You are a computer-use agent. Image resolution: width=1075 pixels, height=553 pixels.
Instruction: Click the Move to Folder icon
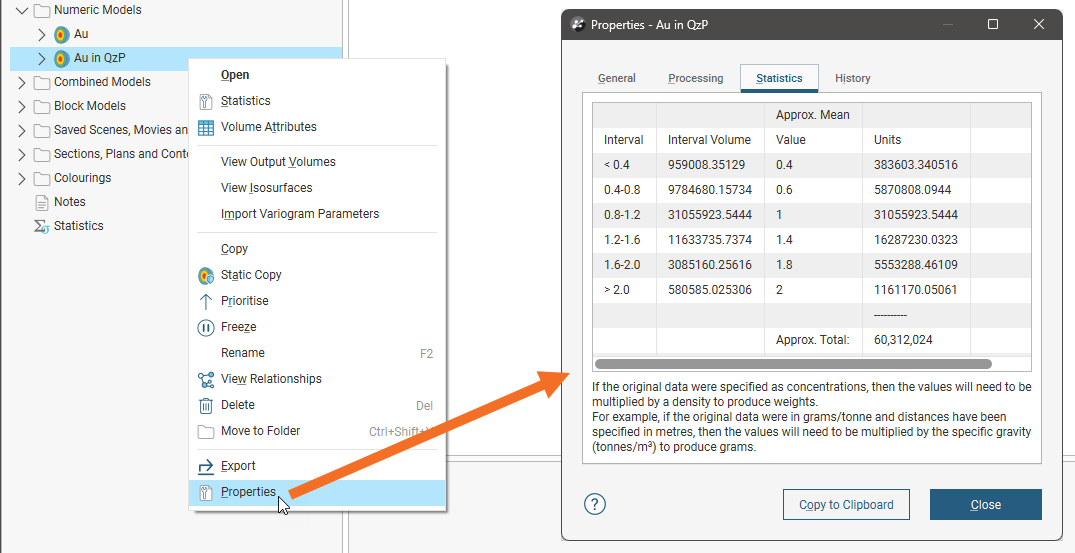(206, 432)
